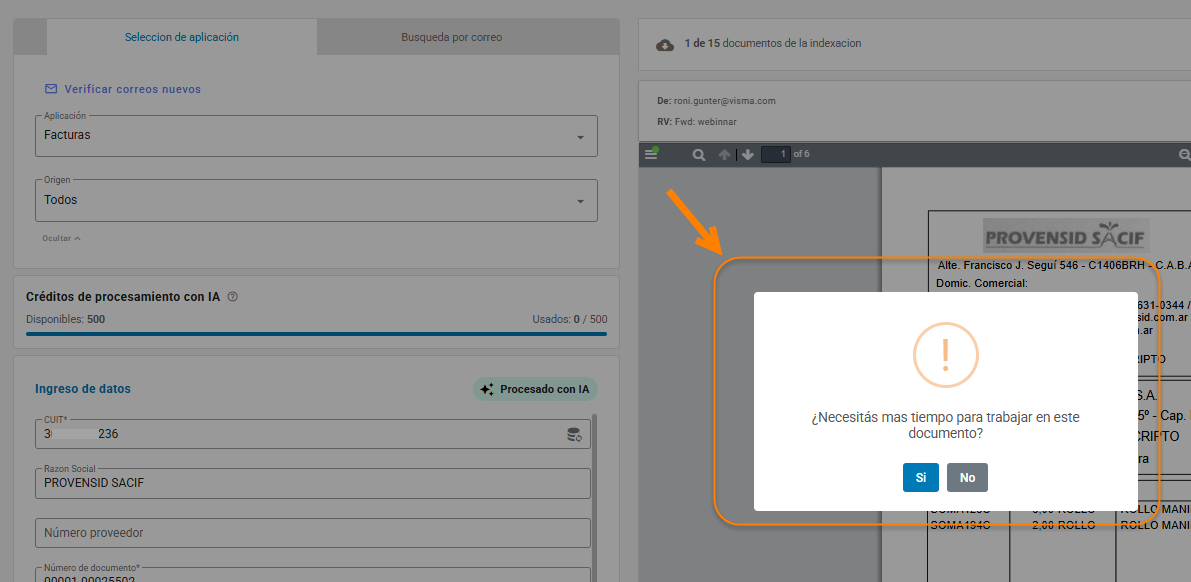Switch to Seleccion de aplicación tab

182,36
